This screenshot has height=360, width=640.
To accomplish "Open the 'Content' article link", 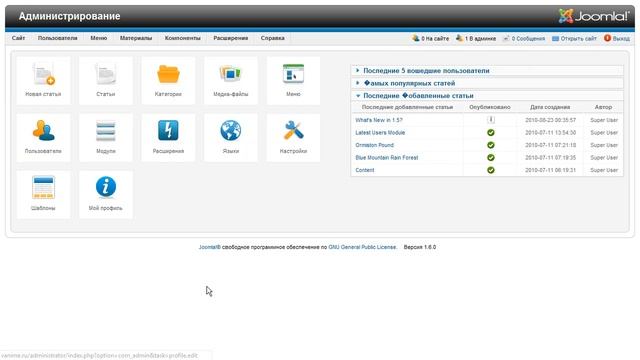I will point(364,170).
